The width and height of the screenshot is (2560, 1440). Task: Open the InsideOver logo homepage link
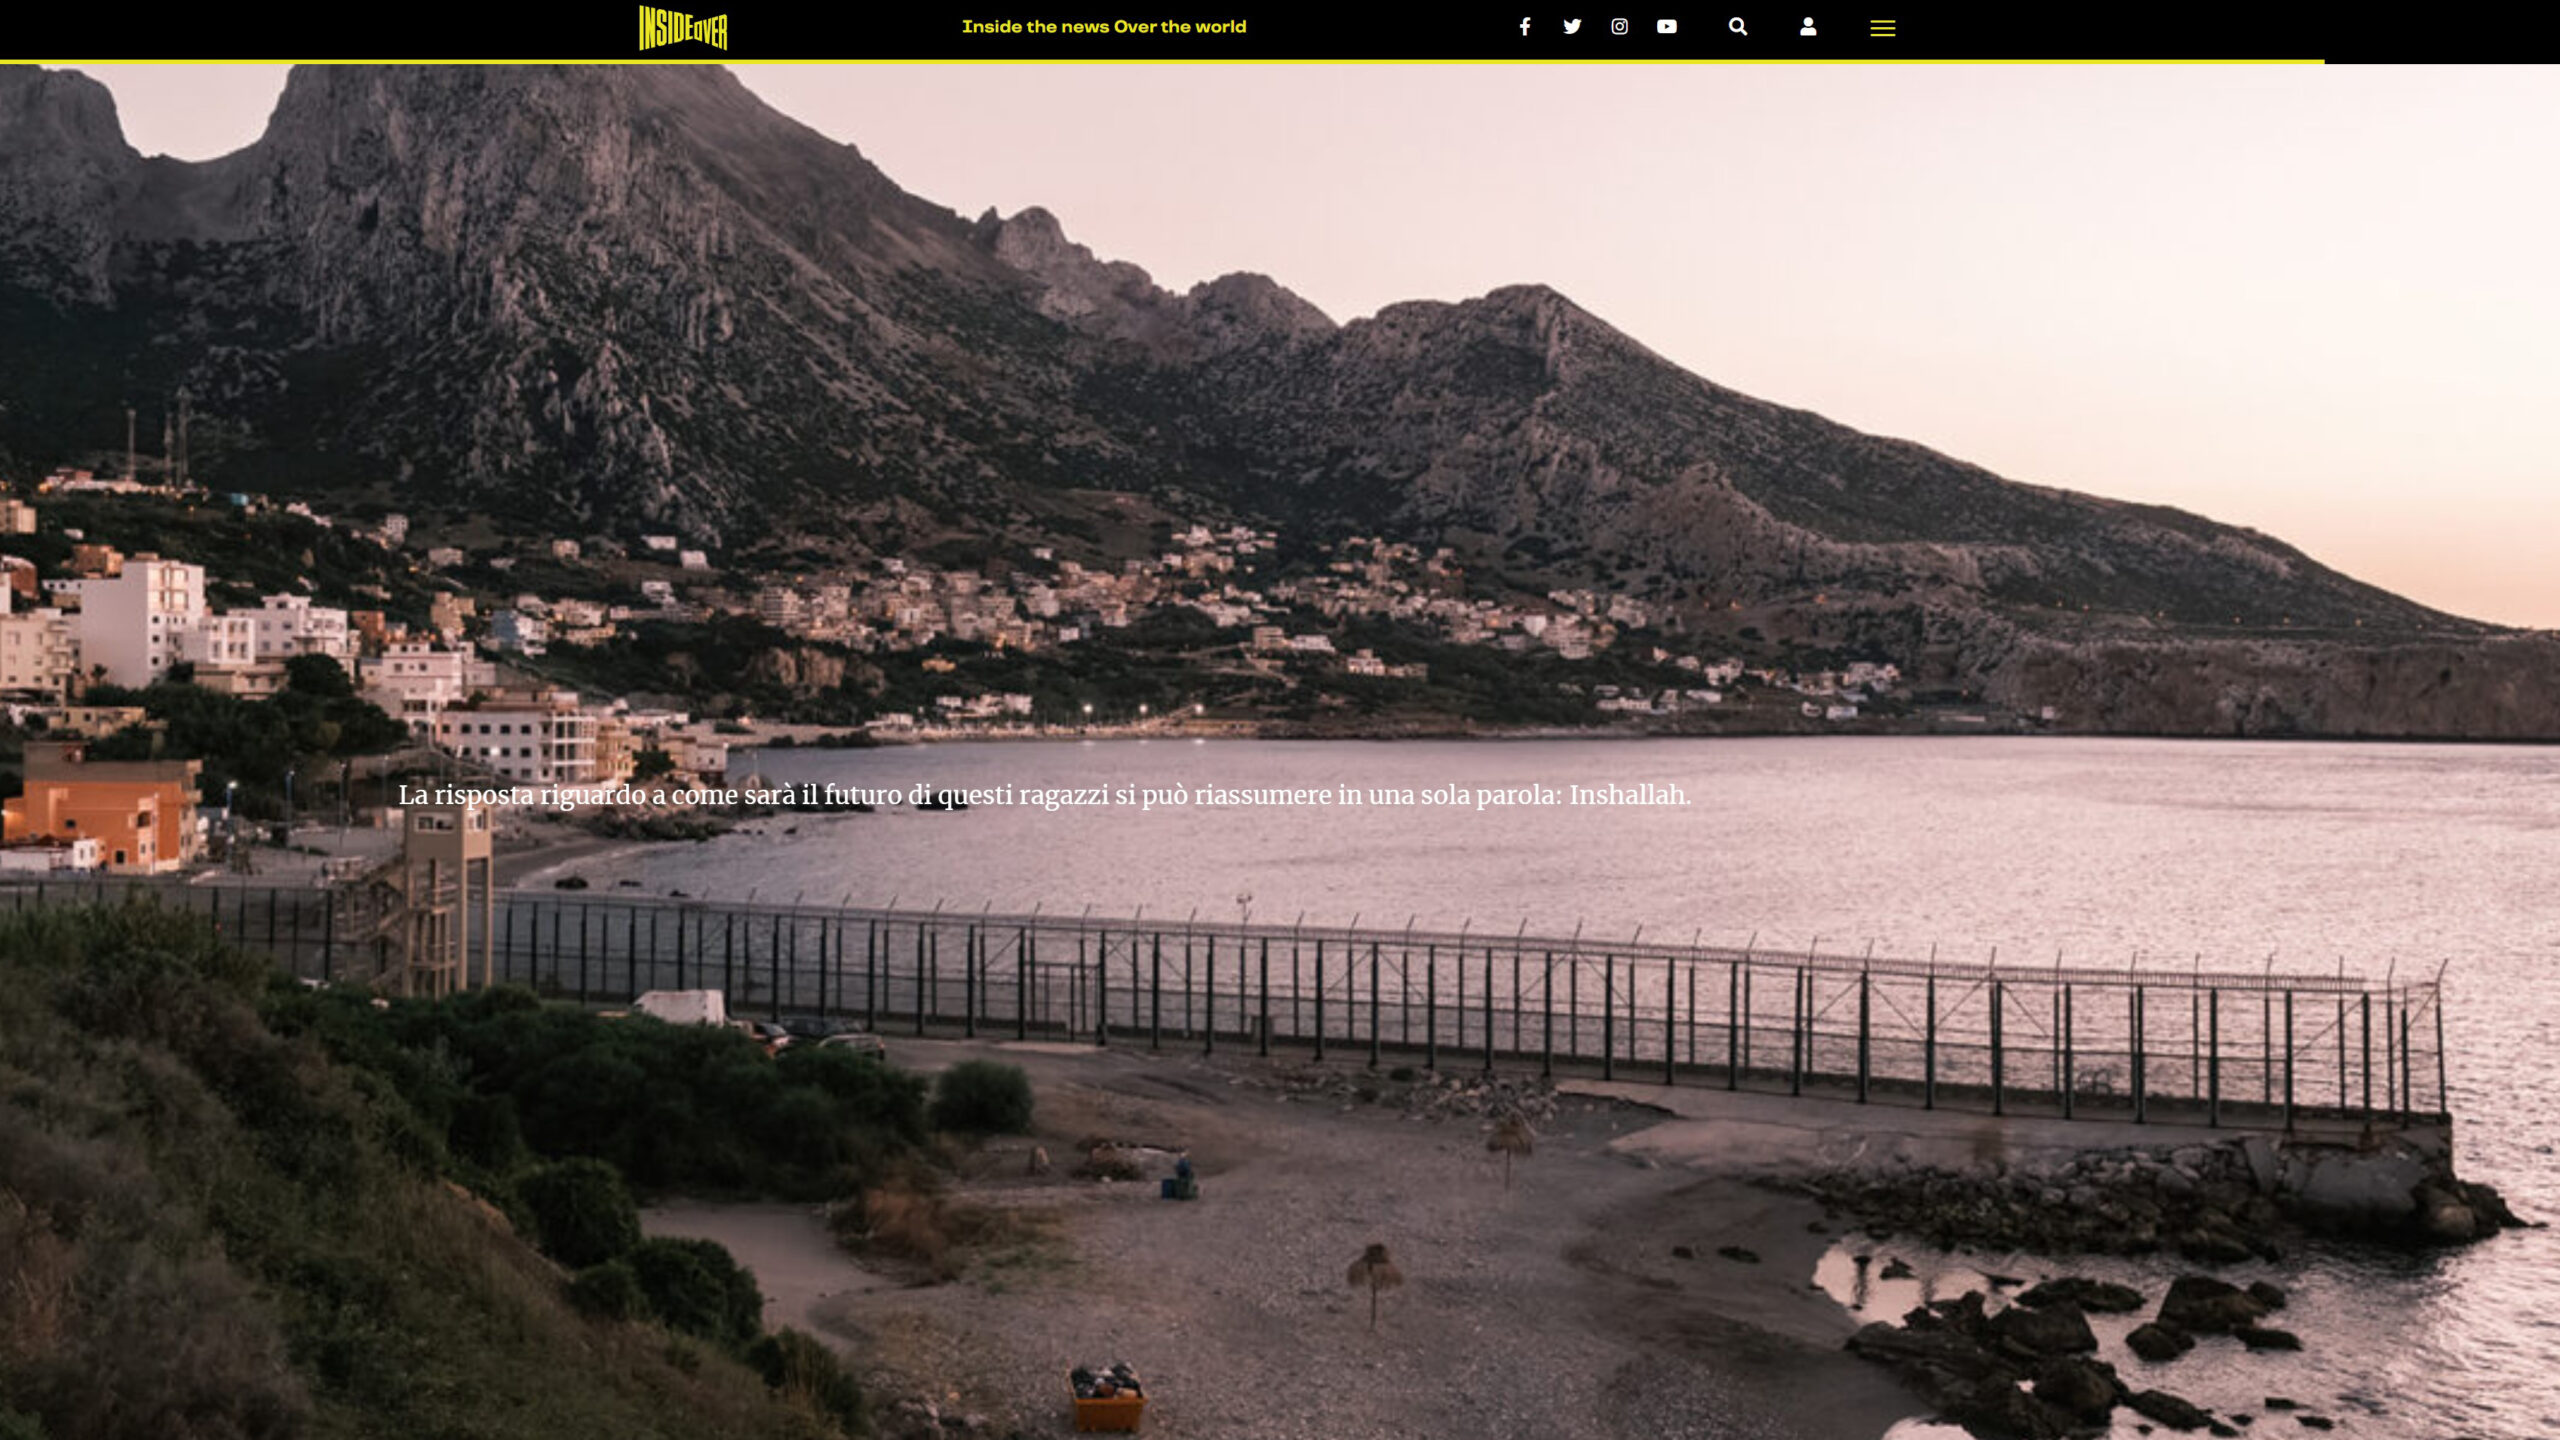point(683,28)
